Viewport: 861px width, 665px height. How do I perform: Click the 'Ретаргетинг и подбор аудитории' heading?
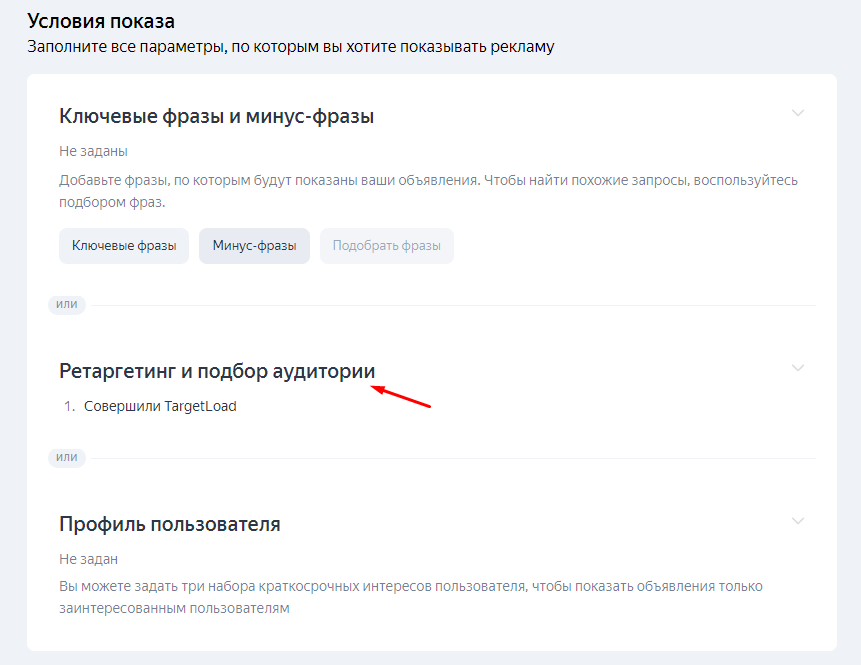tap(217, 371)
